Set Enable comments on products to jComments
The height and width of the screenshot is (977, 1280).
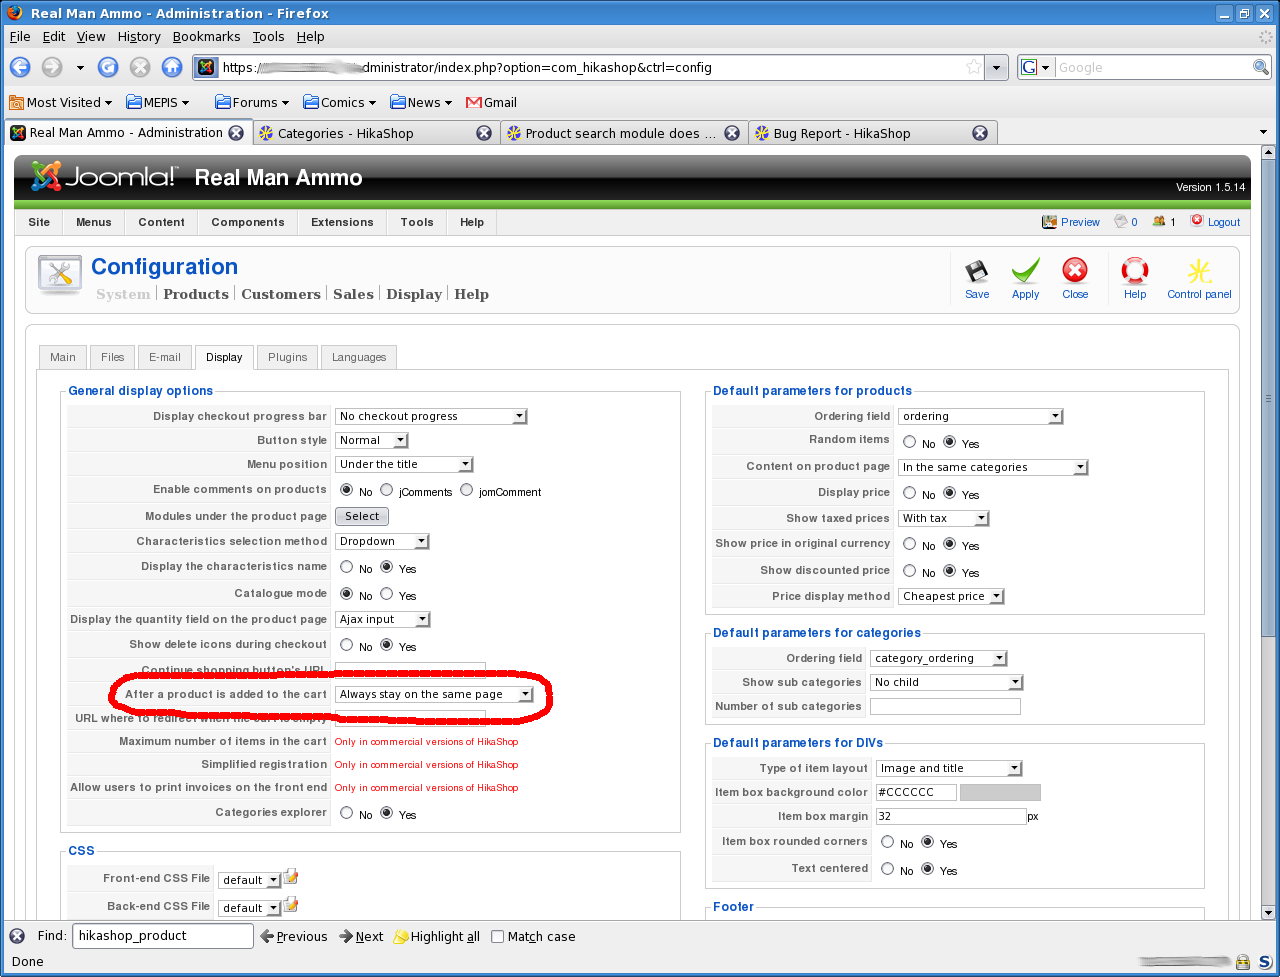387,490
